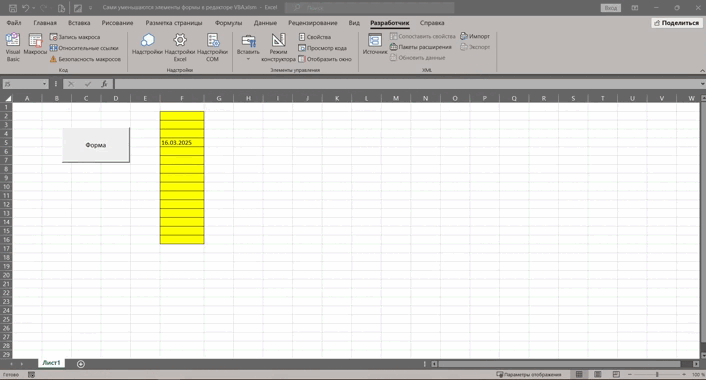Screen dimensions: 706x380
Task: Click the Вход sign-in button
Action: (x=611, y=8)
